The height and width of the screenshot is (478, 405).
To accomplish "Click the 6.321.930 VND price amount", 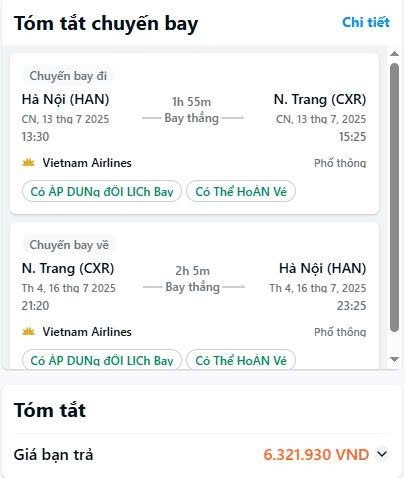I will tap(316, 454).
